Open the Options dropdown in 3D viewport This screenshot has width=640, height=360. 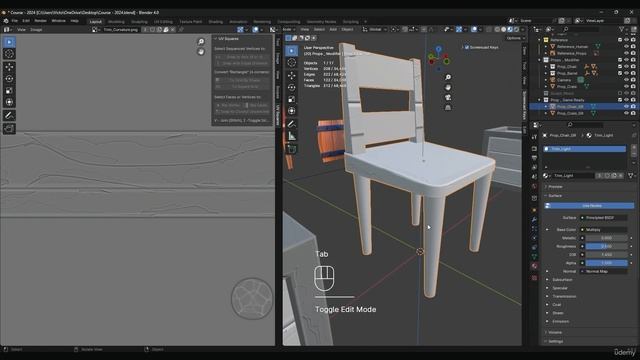(515, 38)
